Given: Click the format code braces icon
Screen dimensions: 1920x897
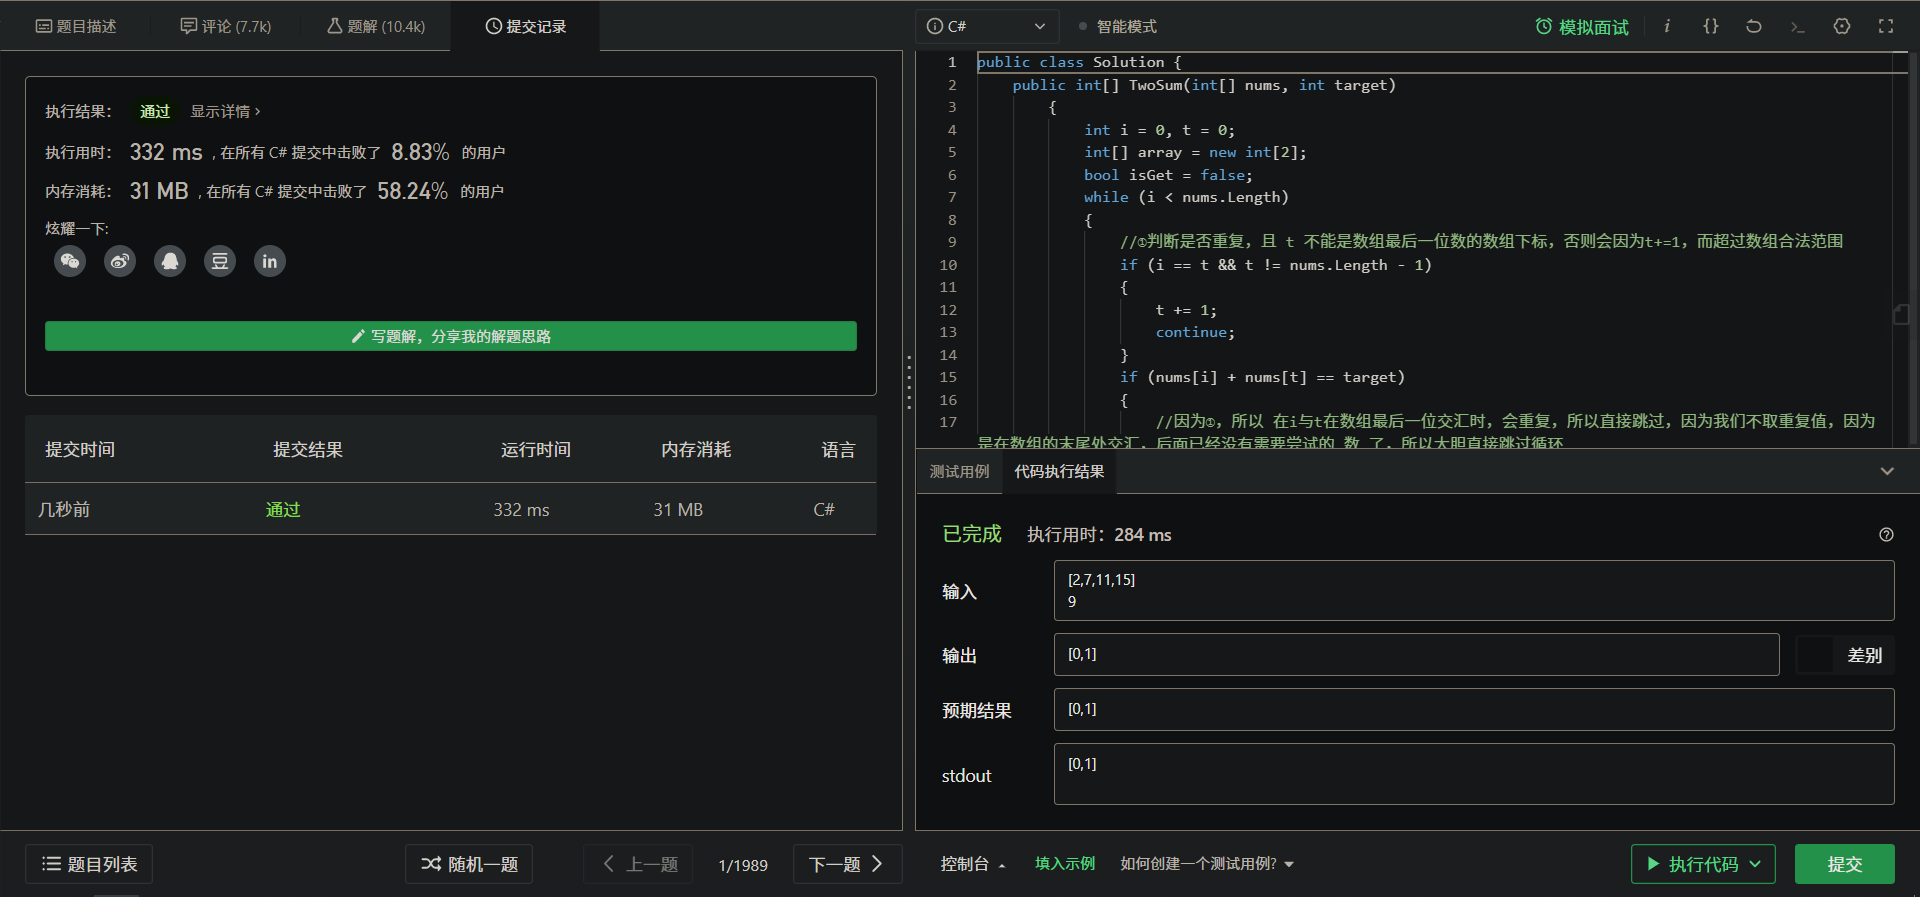Looking at the screenshot, I should point(1711,26).
